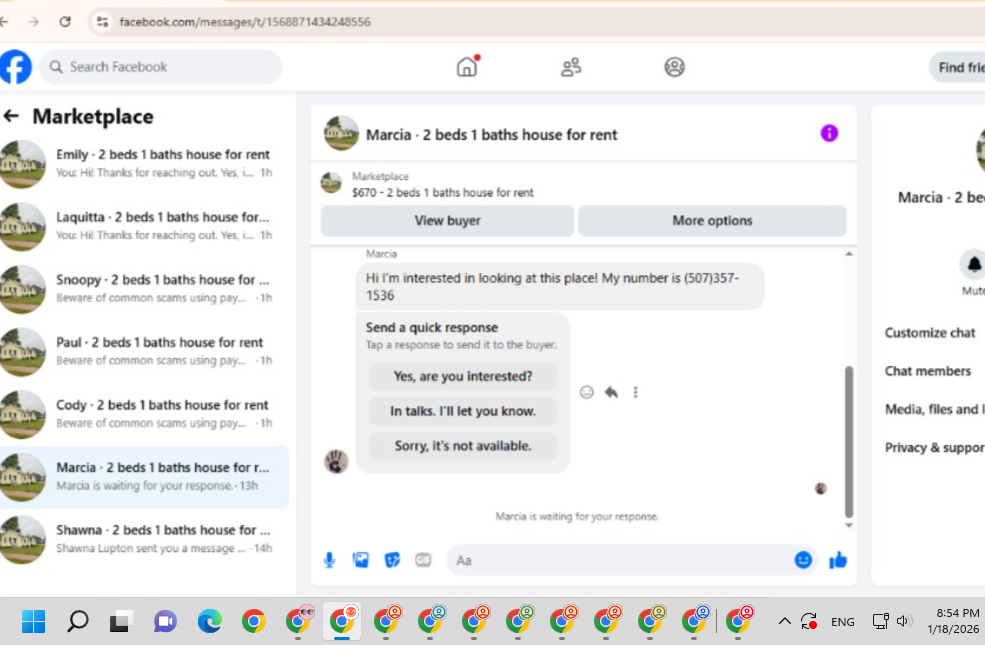
Task: Click Marcia's profile picture in chat header
Action: tap(341, 133)
